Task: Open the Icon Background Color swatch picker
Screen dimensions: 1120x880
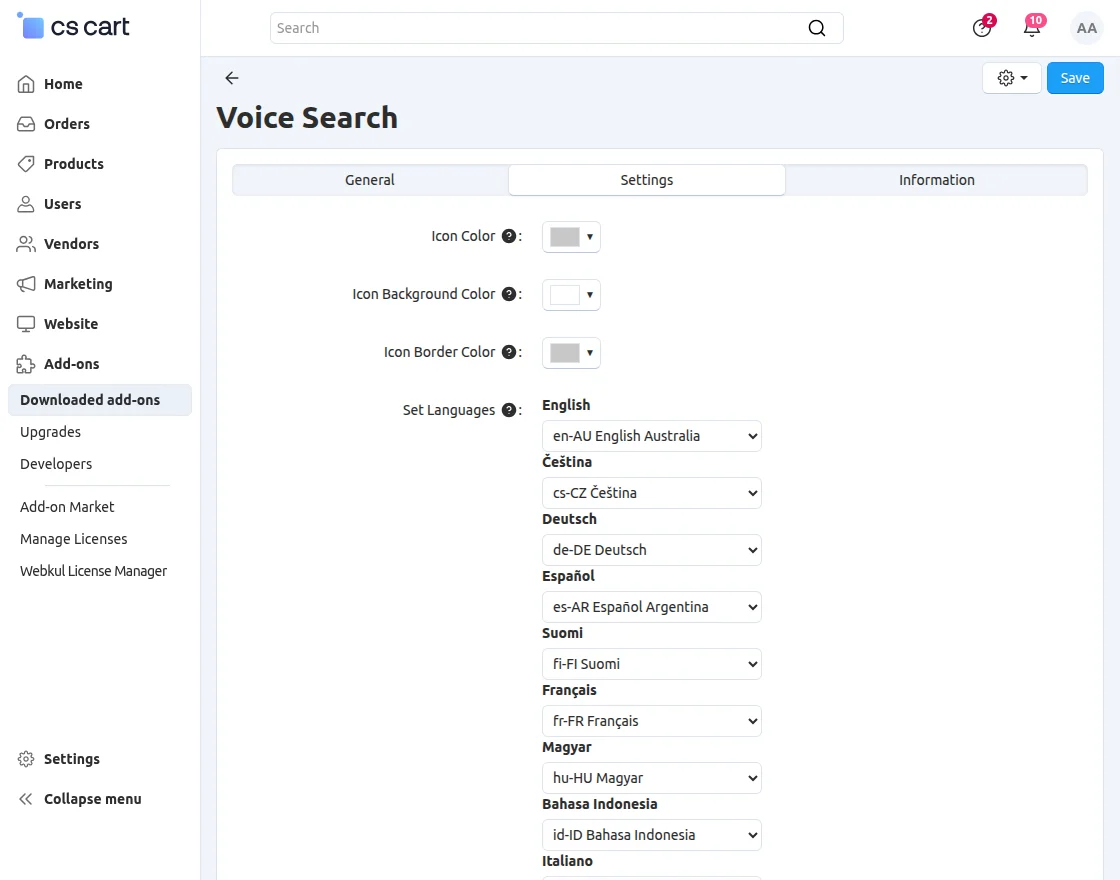Action: click(x=571, y=295)
